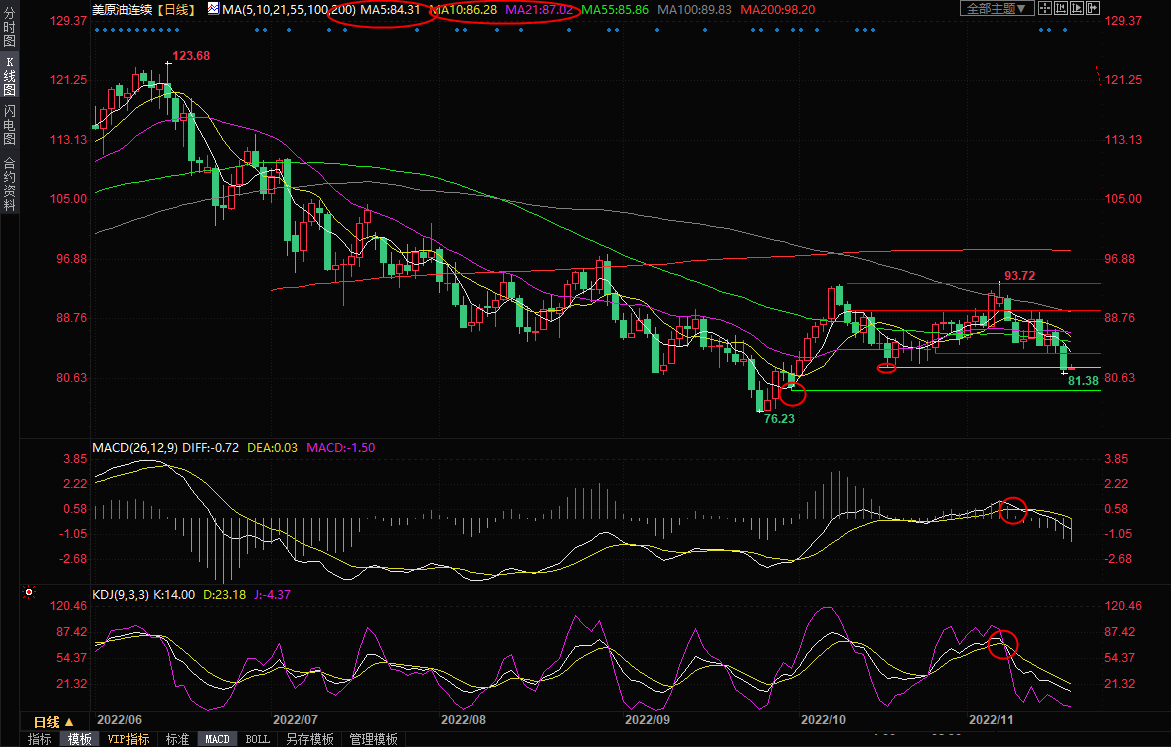
Task: Click the 管理模板 button
Action: point(373,739)
